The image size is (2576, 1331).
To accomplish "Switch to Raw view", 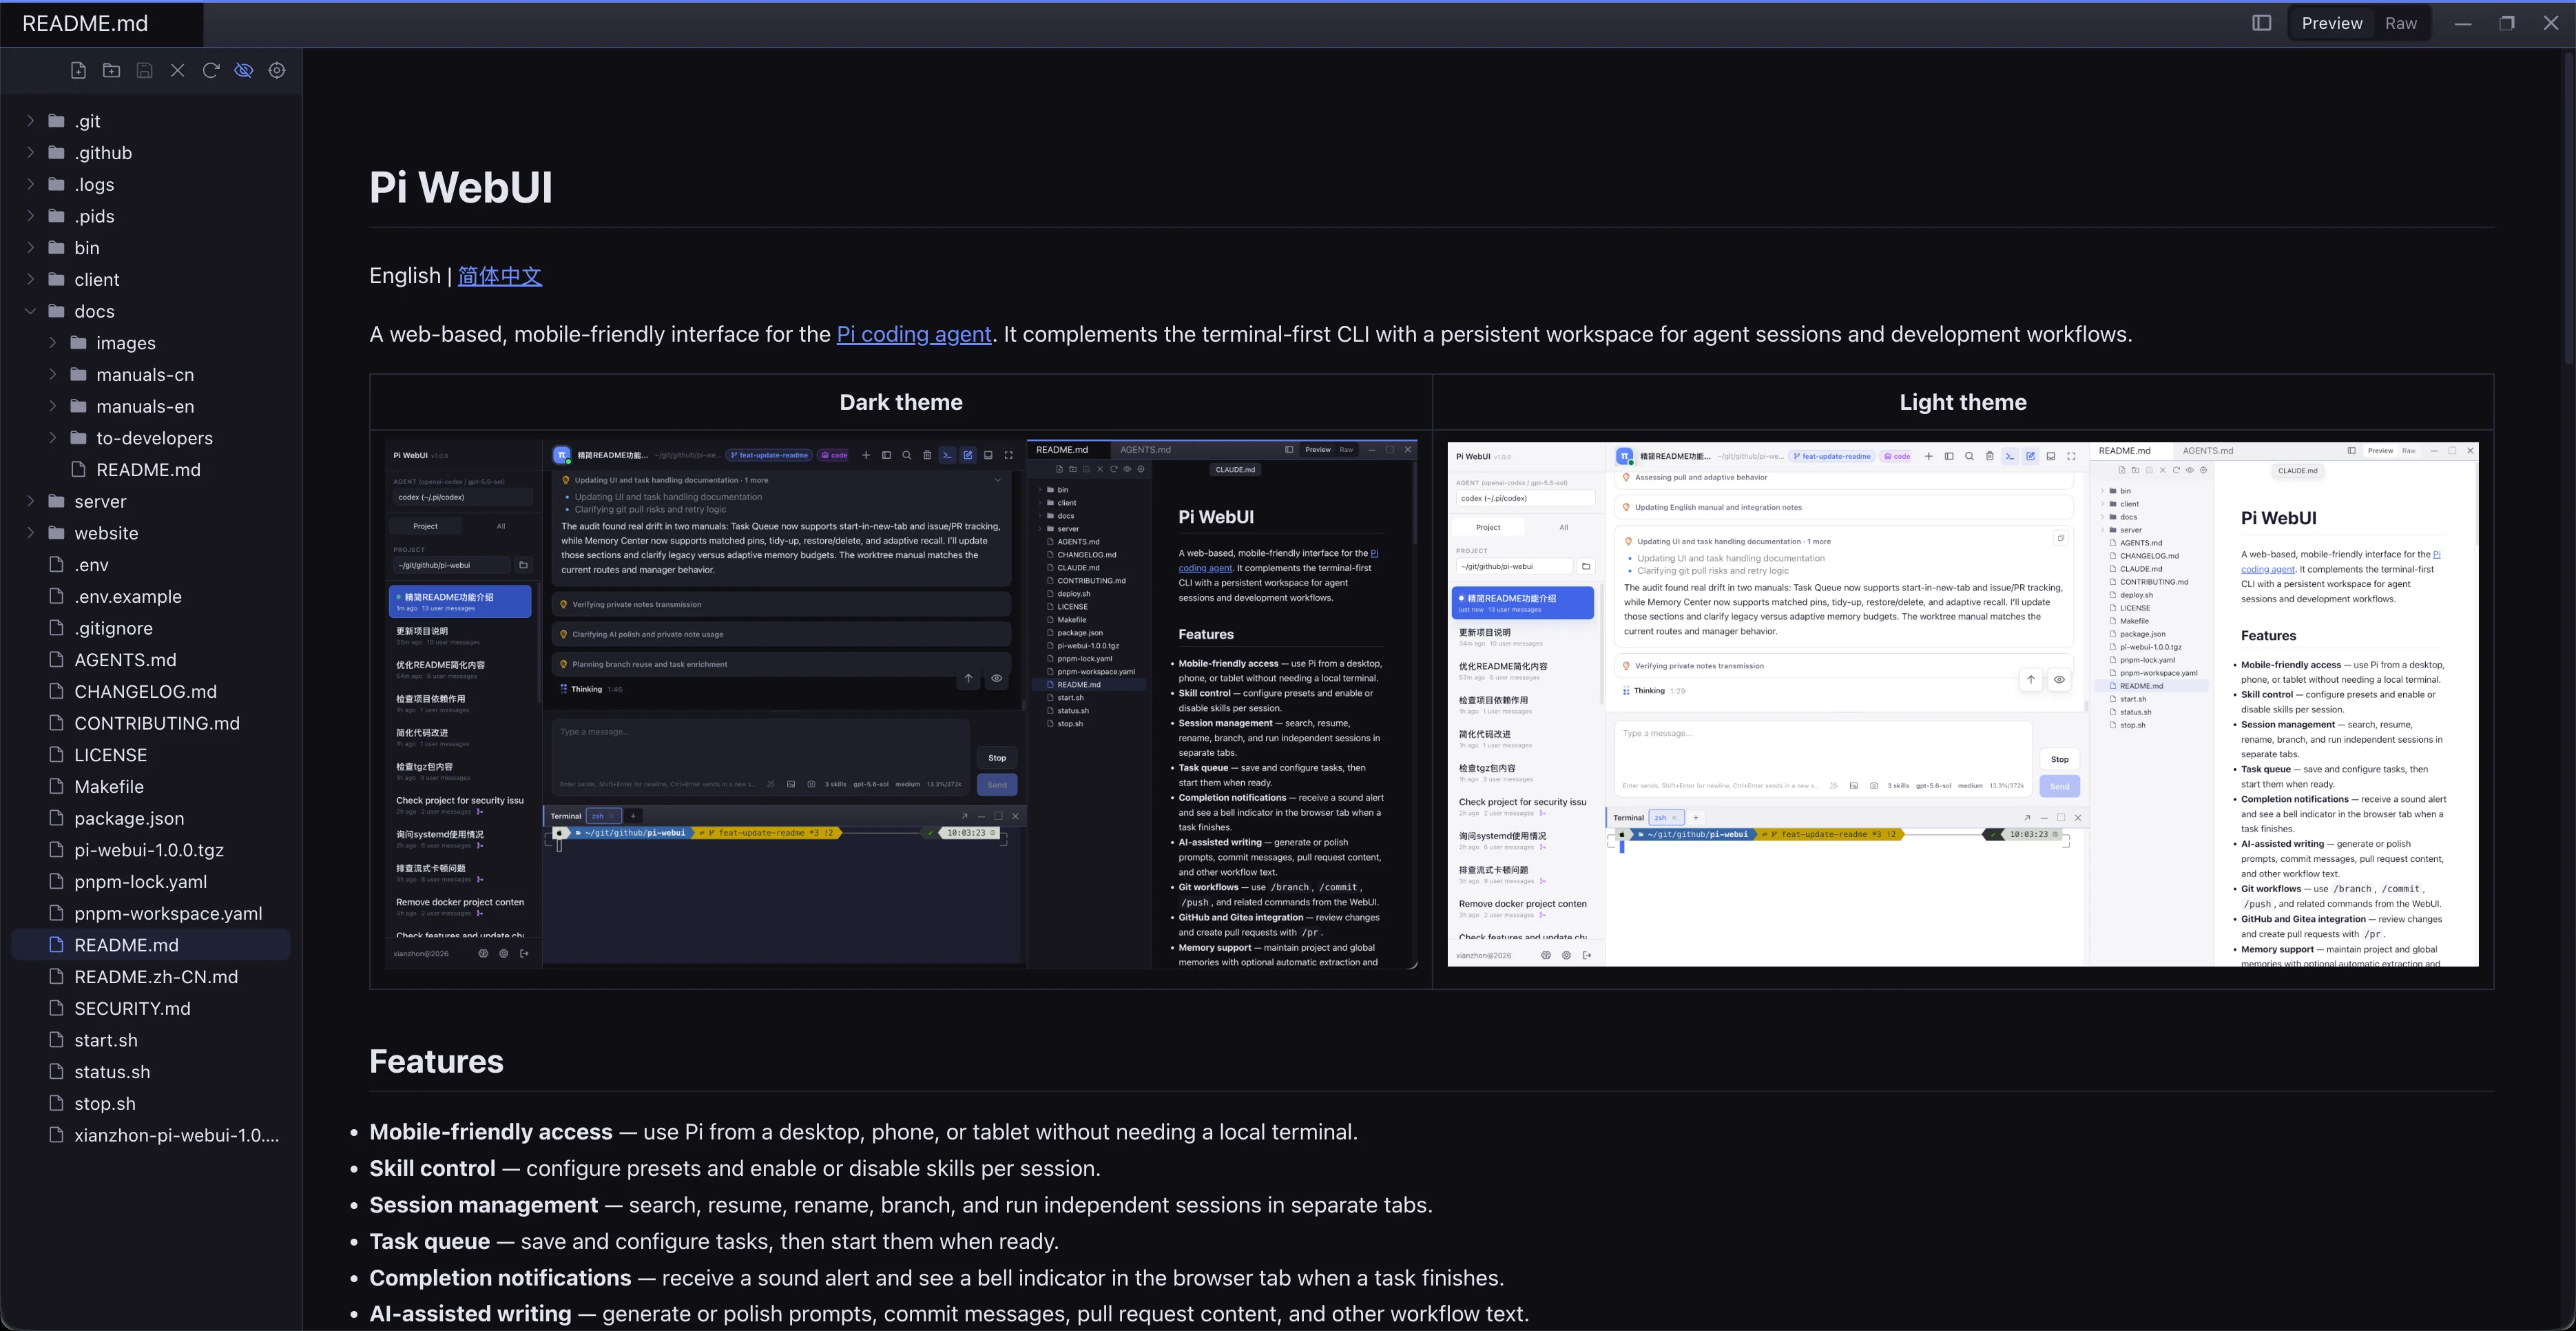I will pos(2400,23).
